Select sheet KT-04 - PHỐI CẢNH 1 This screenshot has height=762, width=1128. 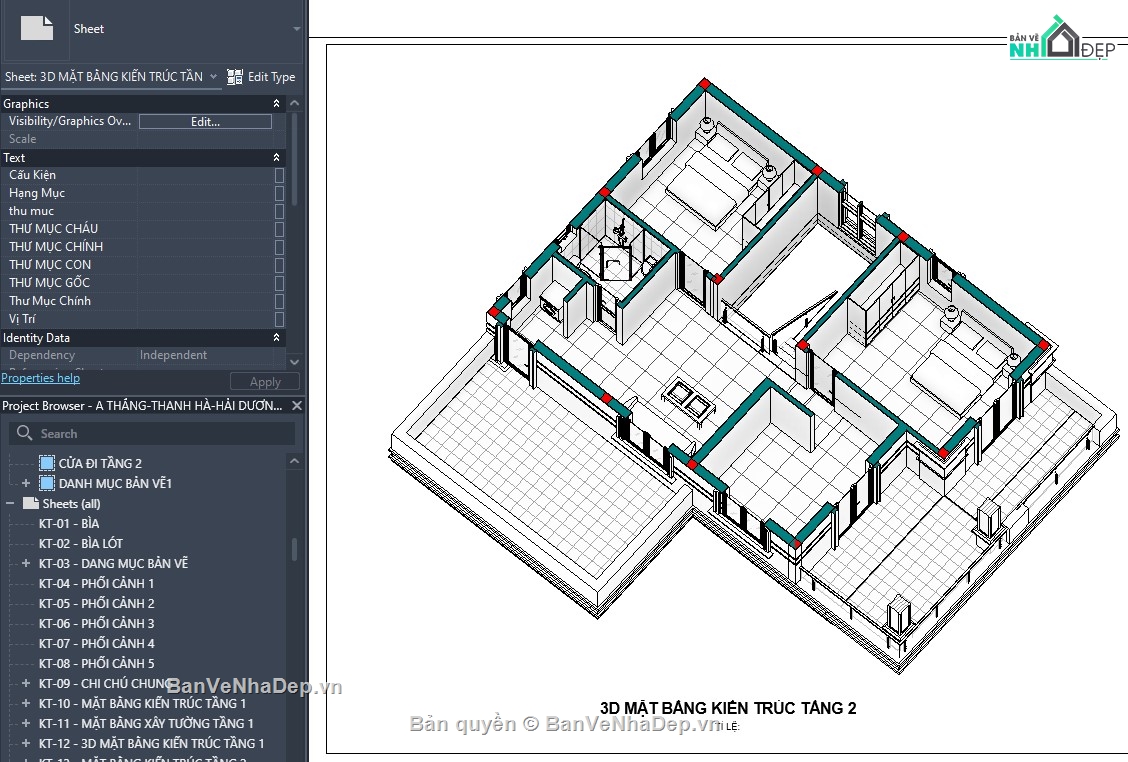[x=96, y=584]
